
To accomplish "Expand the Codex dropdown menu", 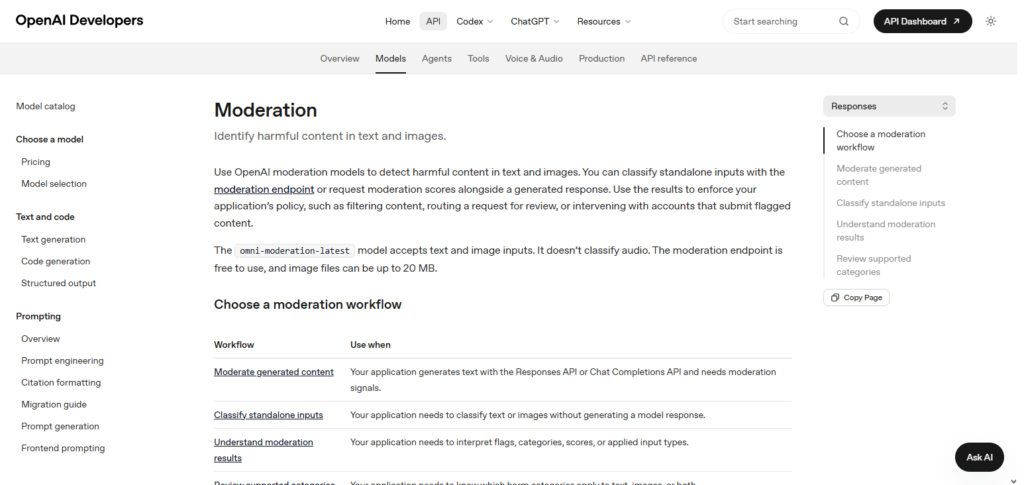I will (x=475, y=22).
